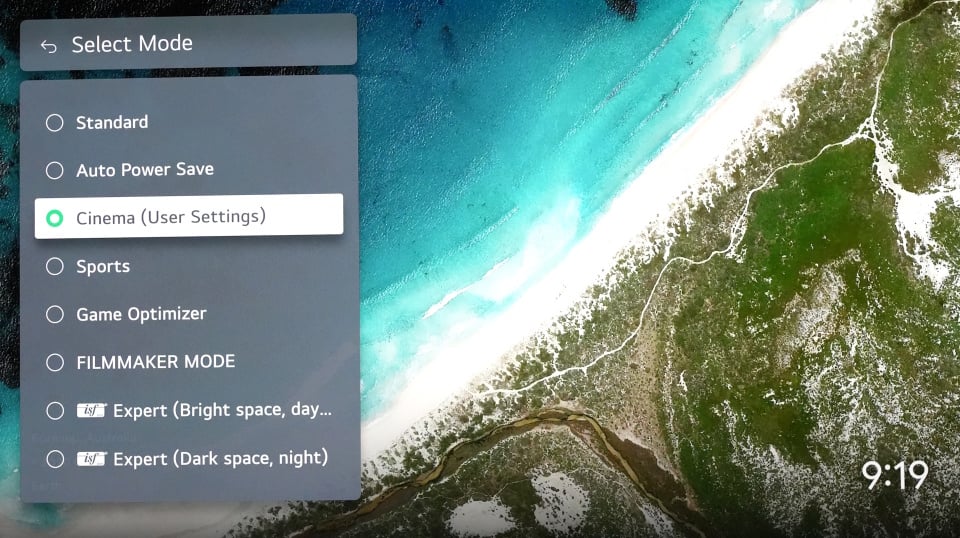Viewport: 960px width, 538px height.
Task: Click the isf logo on Bright space row
Action: (91, 410)
